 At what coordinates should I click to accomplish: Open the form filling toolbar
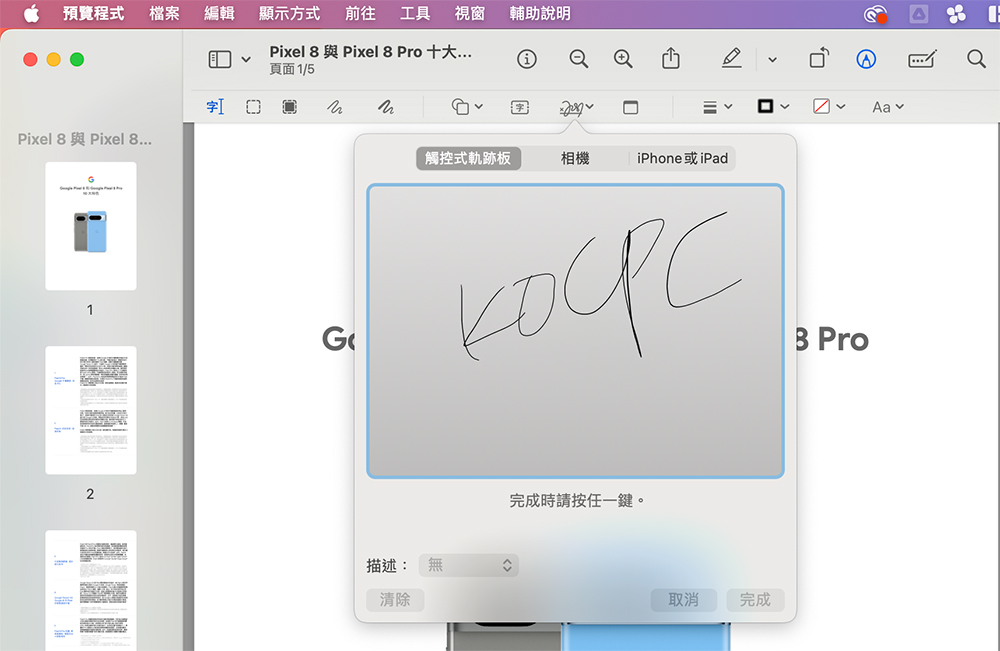tap(922, 59)
